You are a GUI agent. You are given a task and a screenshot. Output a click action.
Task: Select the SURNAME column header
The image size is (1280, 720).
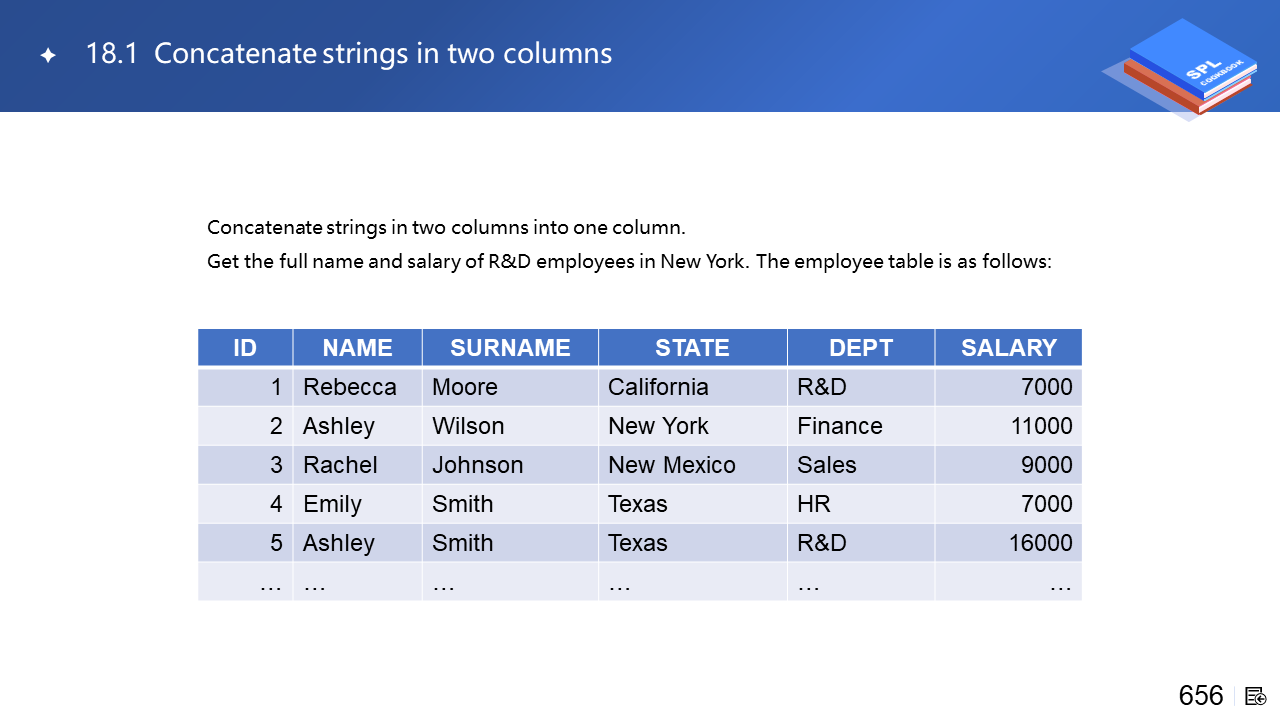click(x=510, y=348)
